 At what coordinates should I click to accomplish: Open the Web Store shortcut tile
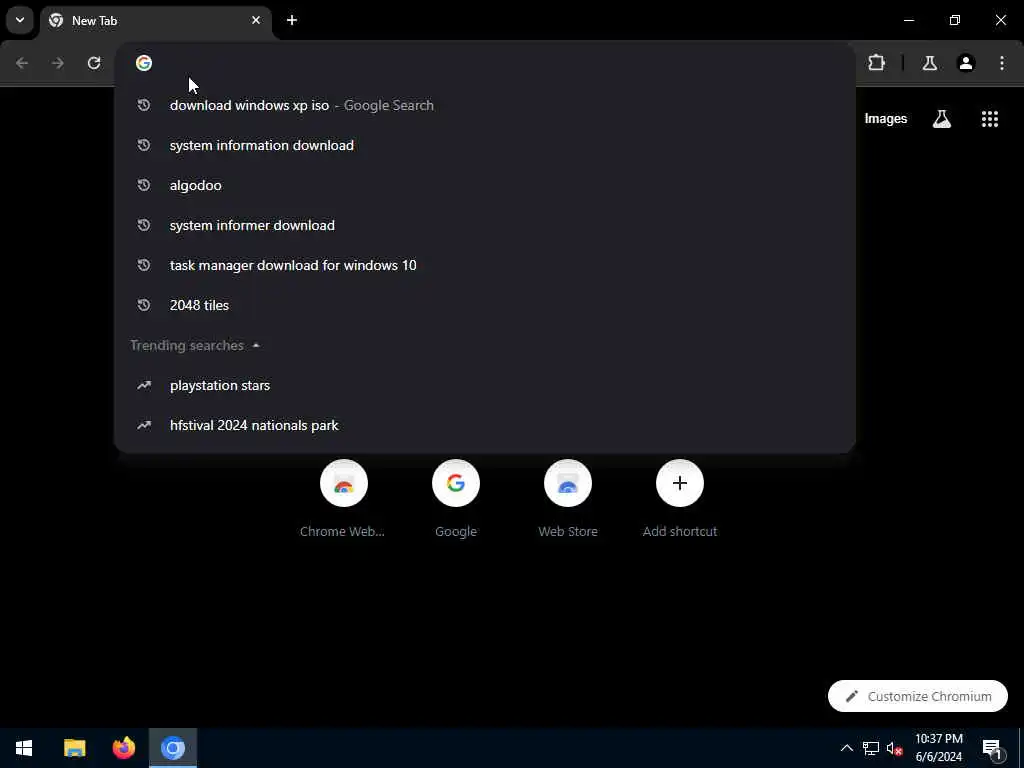[x=568, y=483]
